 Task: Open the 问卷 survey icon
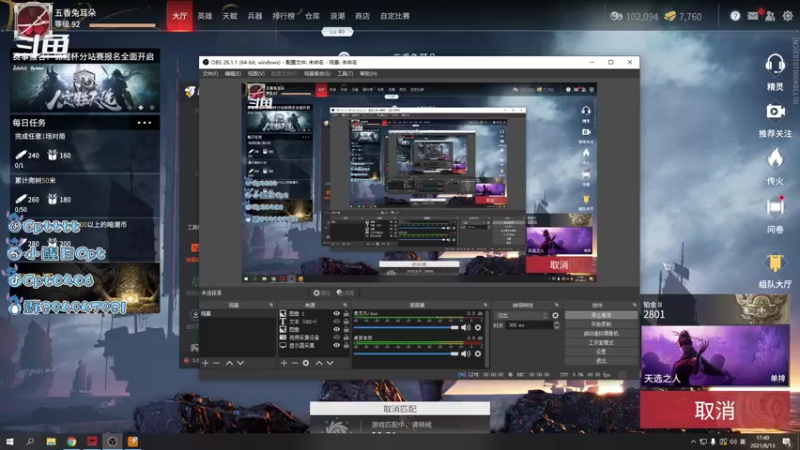coord(775,207)
